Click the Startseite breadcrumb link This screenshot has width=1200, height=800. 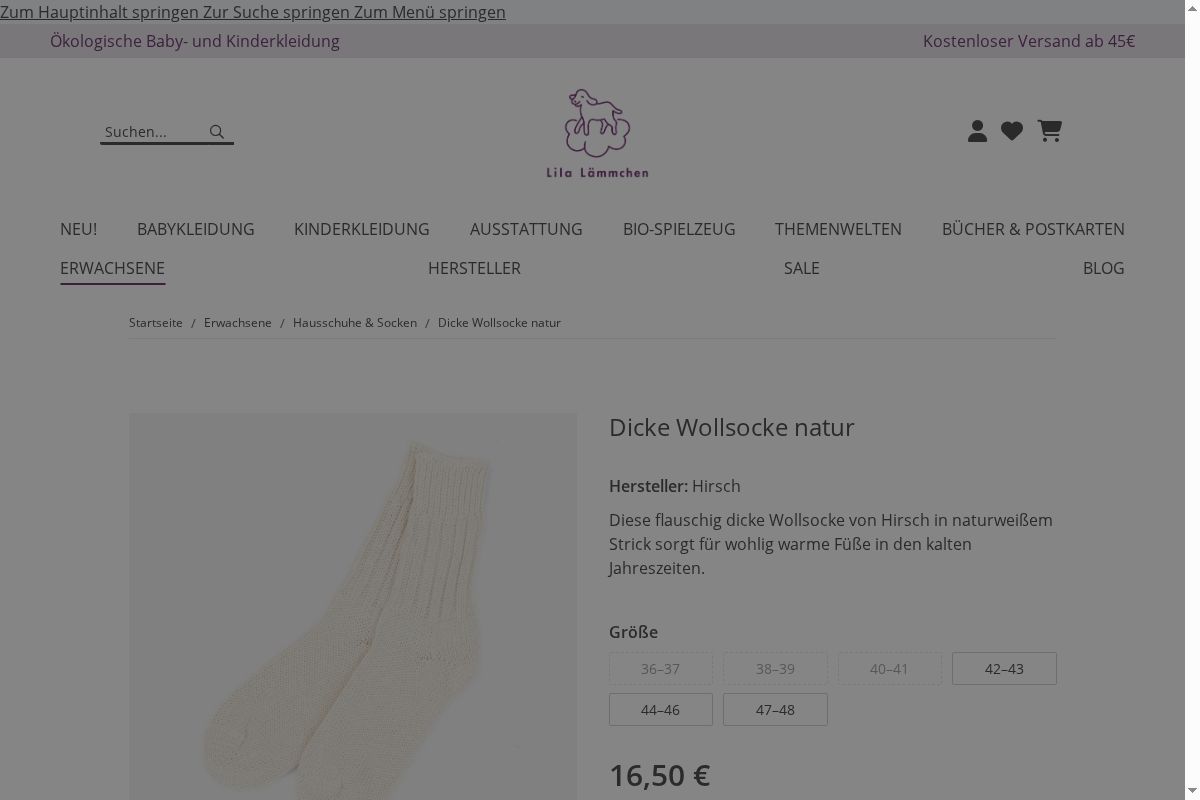pos(156,323)
